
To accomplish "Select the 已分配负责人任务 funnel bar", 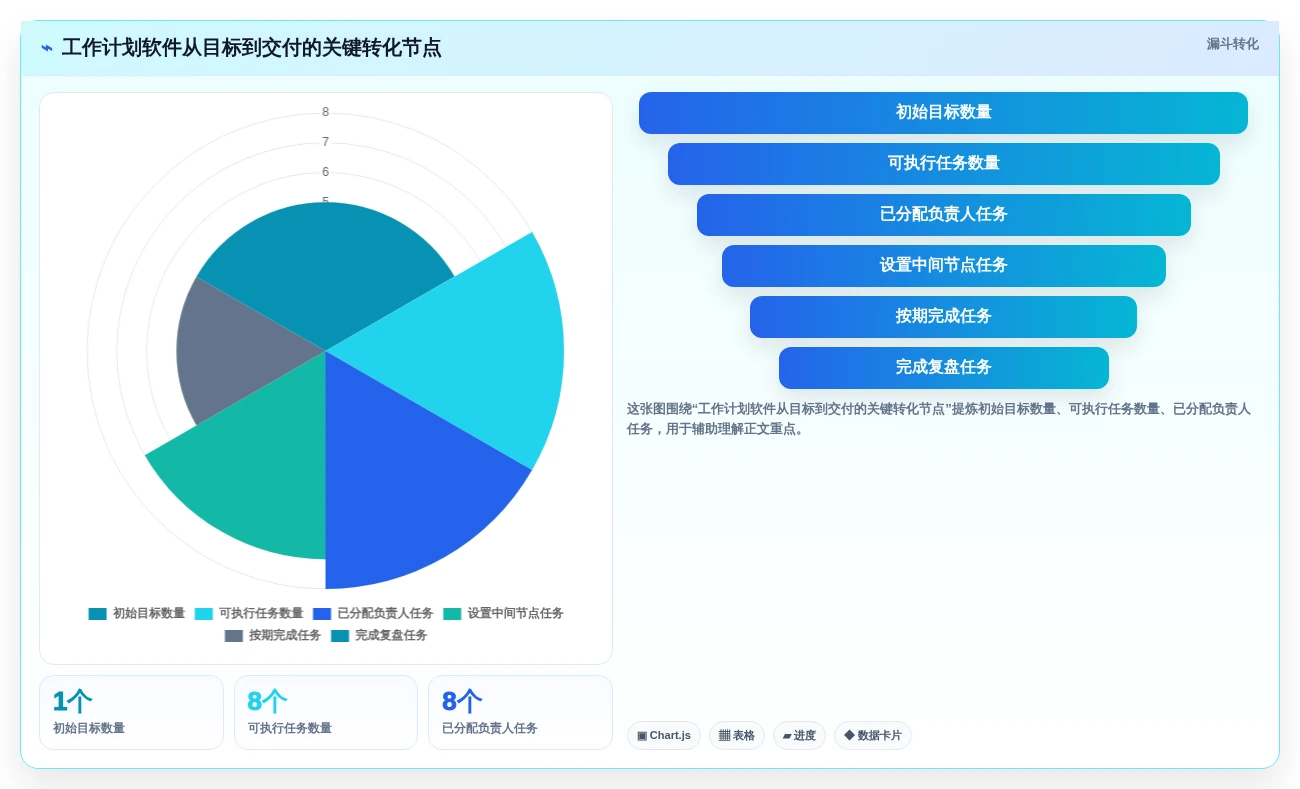I will coord(943,215).
